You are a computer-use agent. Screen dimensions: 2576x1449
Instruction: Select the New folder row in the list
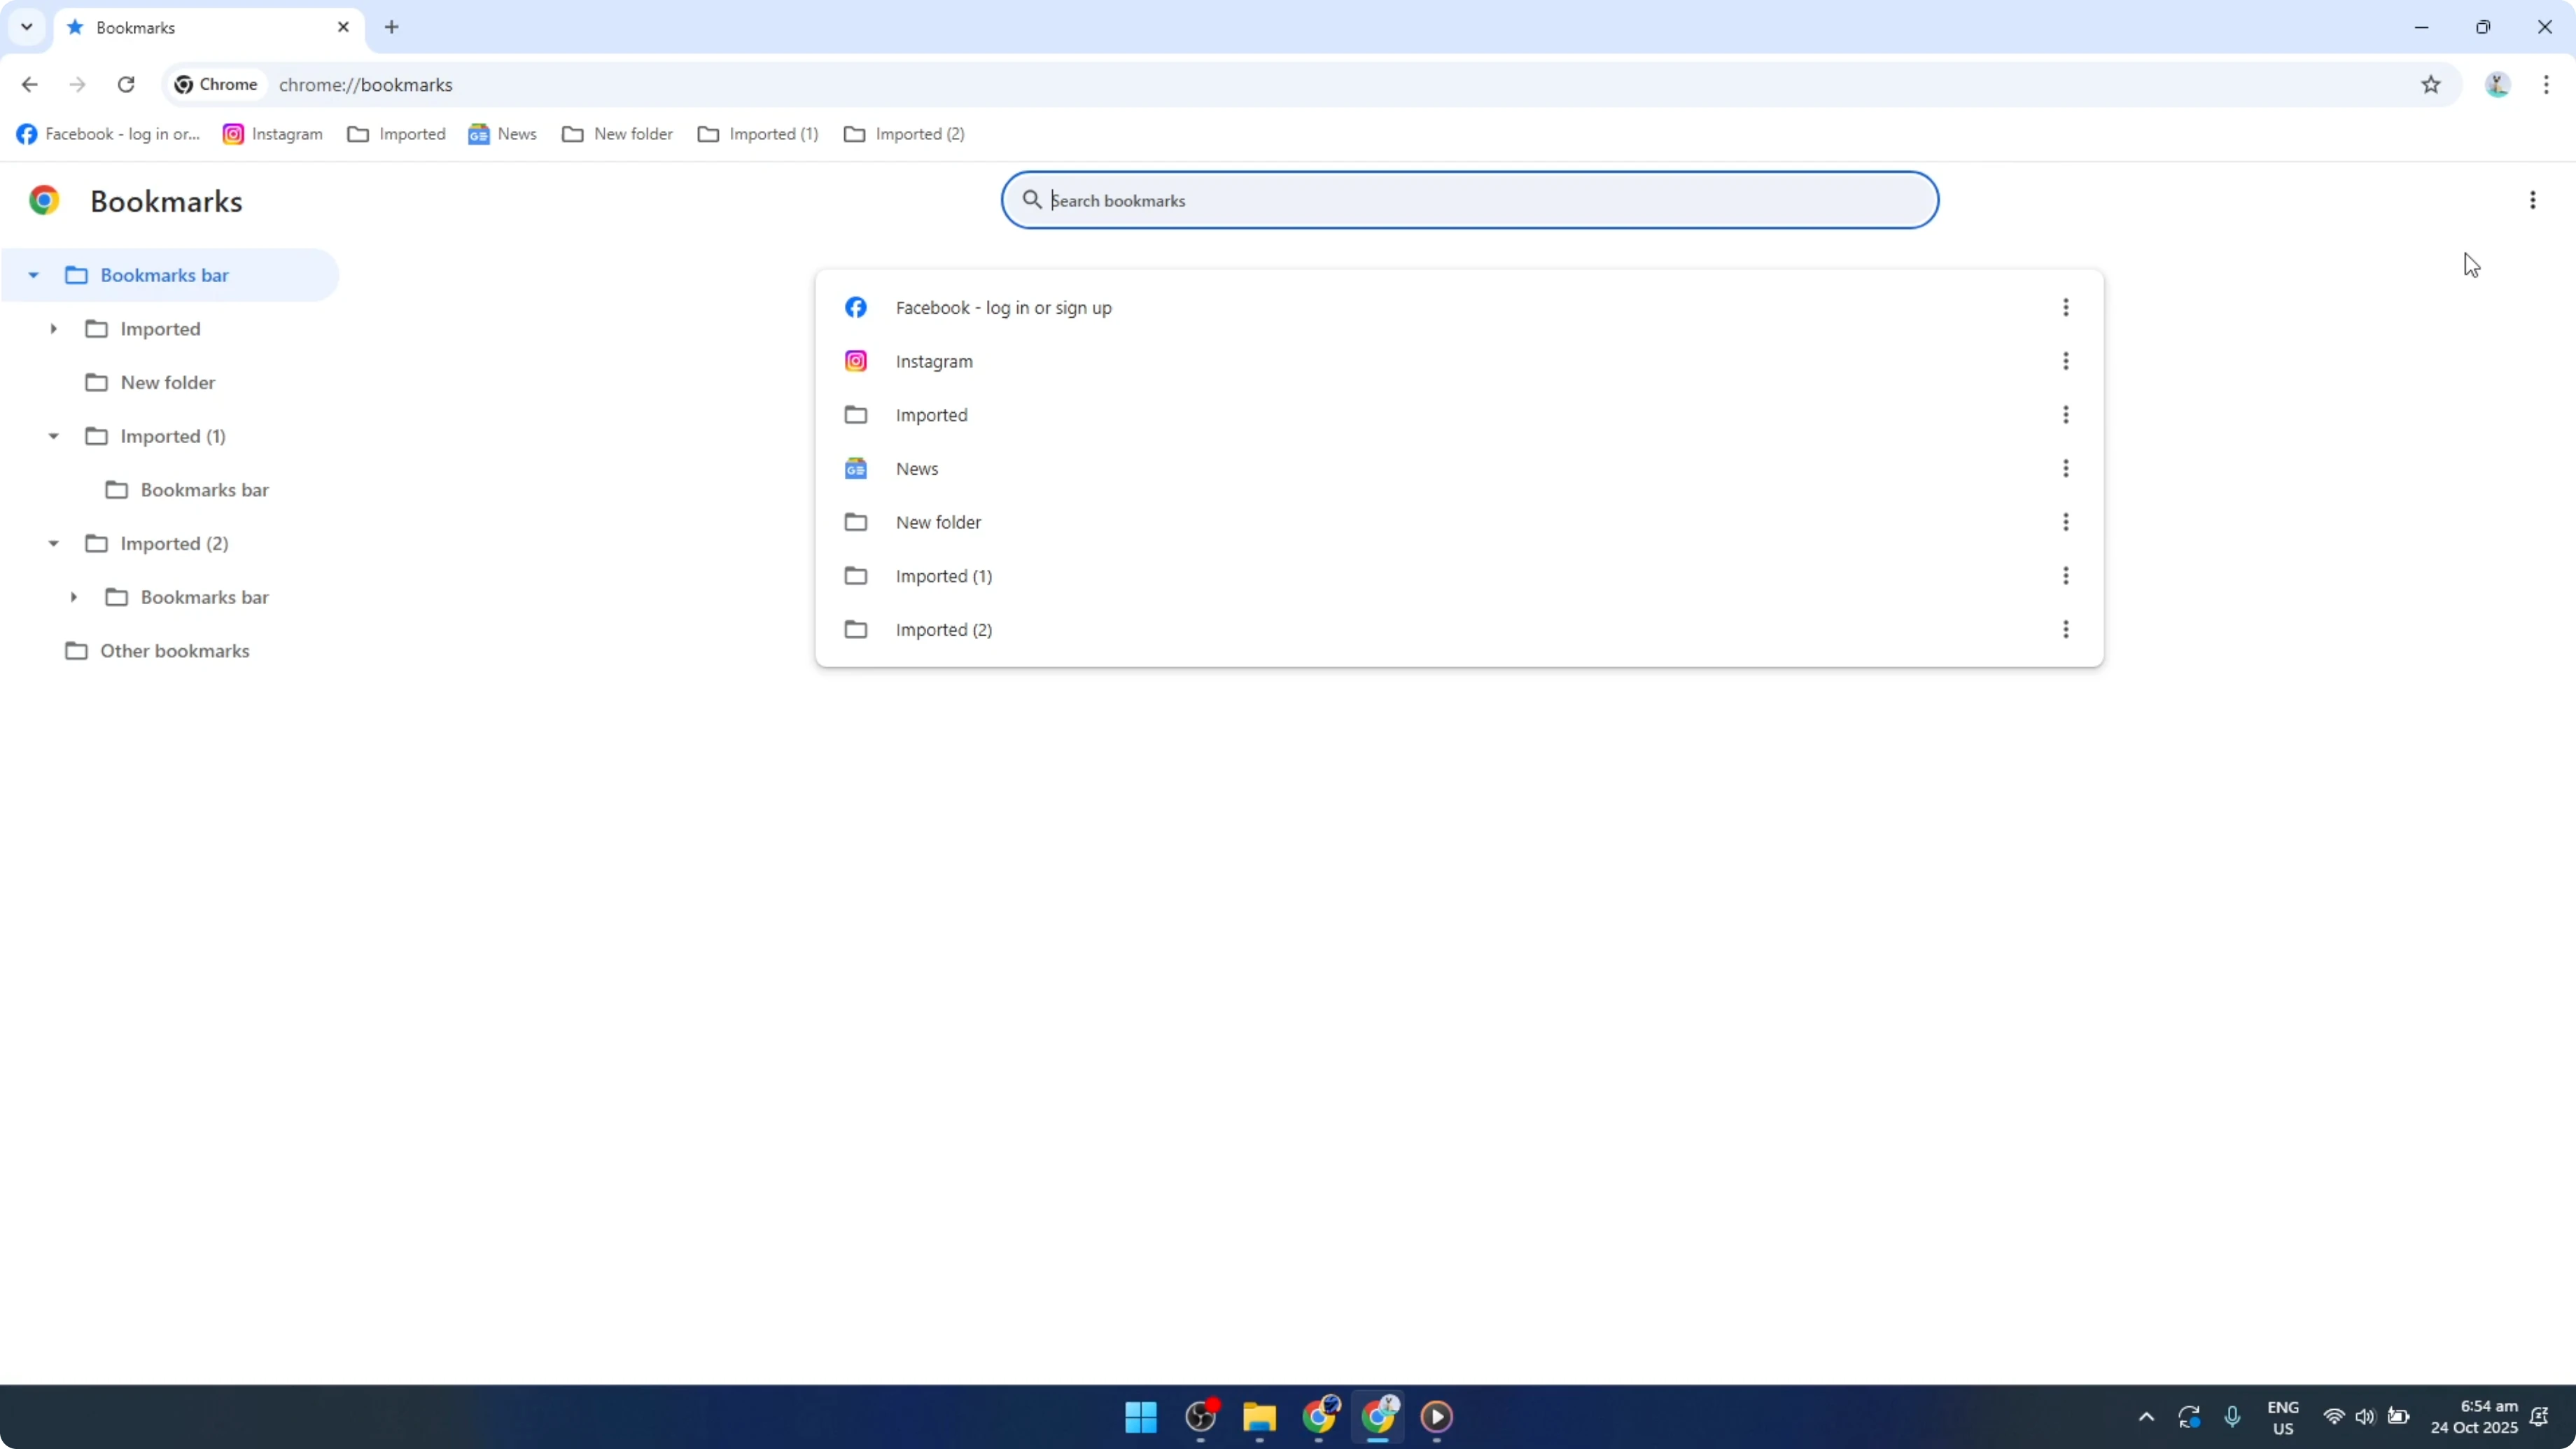click(938, 521)
